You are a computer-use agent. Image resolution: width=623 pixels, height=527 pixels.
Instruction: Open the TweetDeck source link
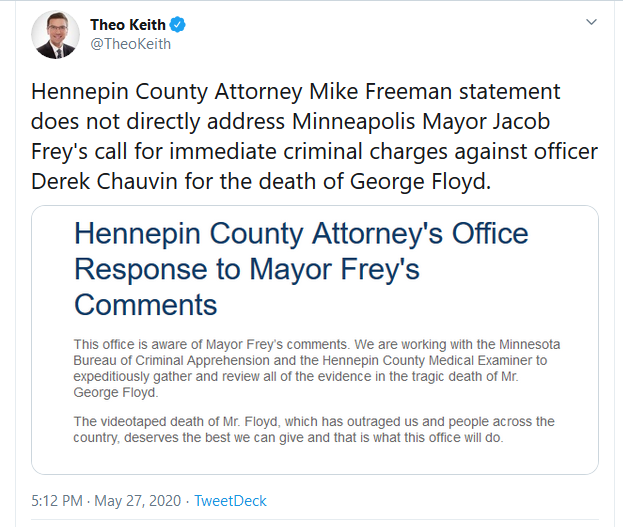click(230, 500)
